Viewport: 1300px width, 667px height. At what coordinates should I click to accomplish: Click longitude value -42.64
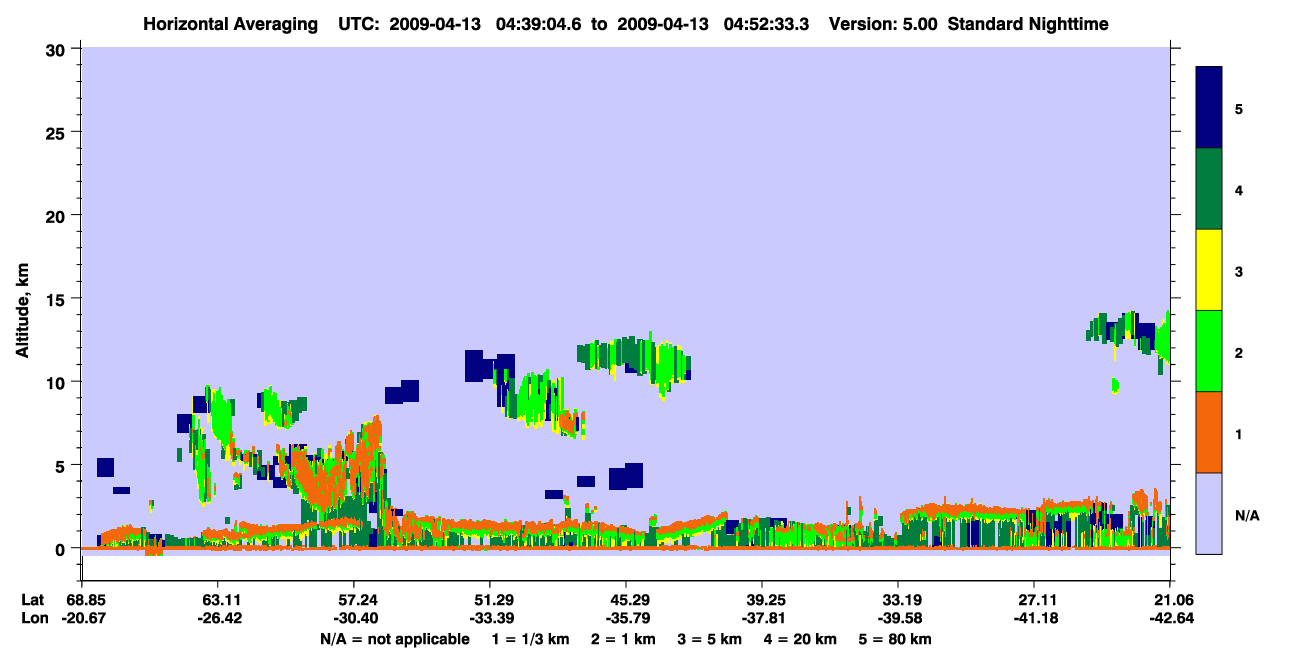pos(1170,618)
